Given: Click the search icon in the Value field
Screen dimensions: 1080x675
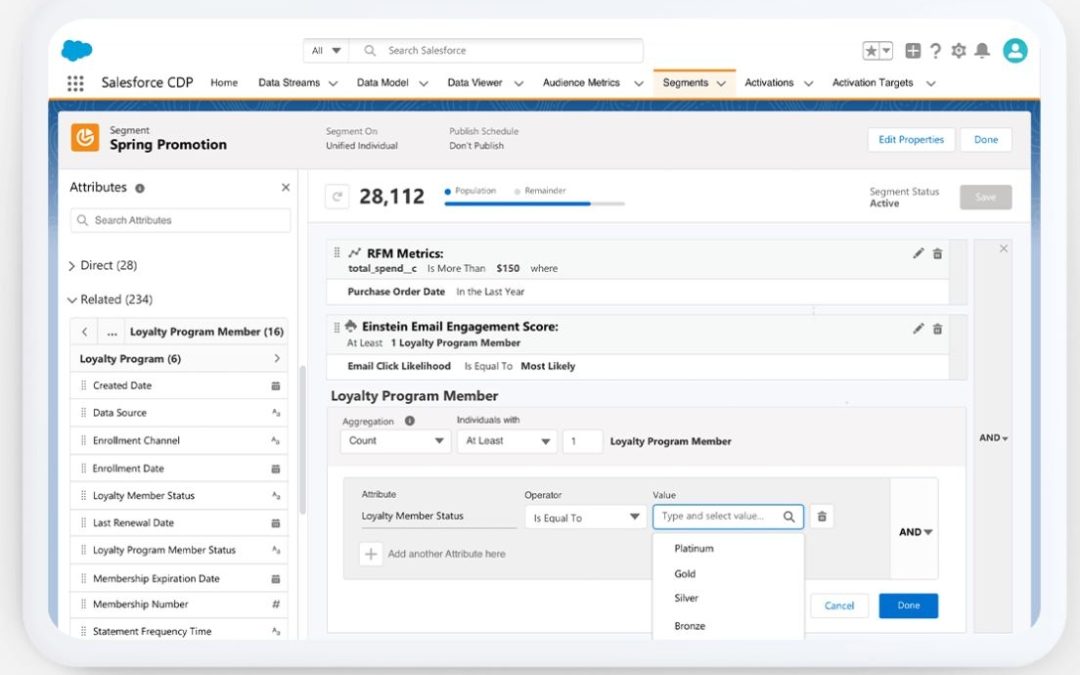Looking at the screenshot, I should click(789, 517).
